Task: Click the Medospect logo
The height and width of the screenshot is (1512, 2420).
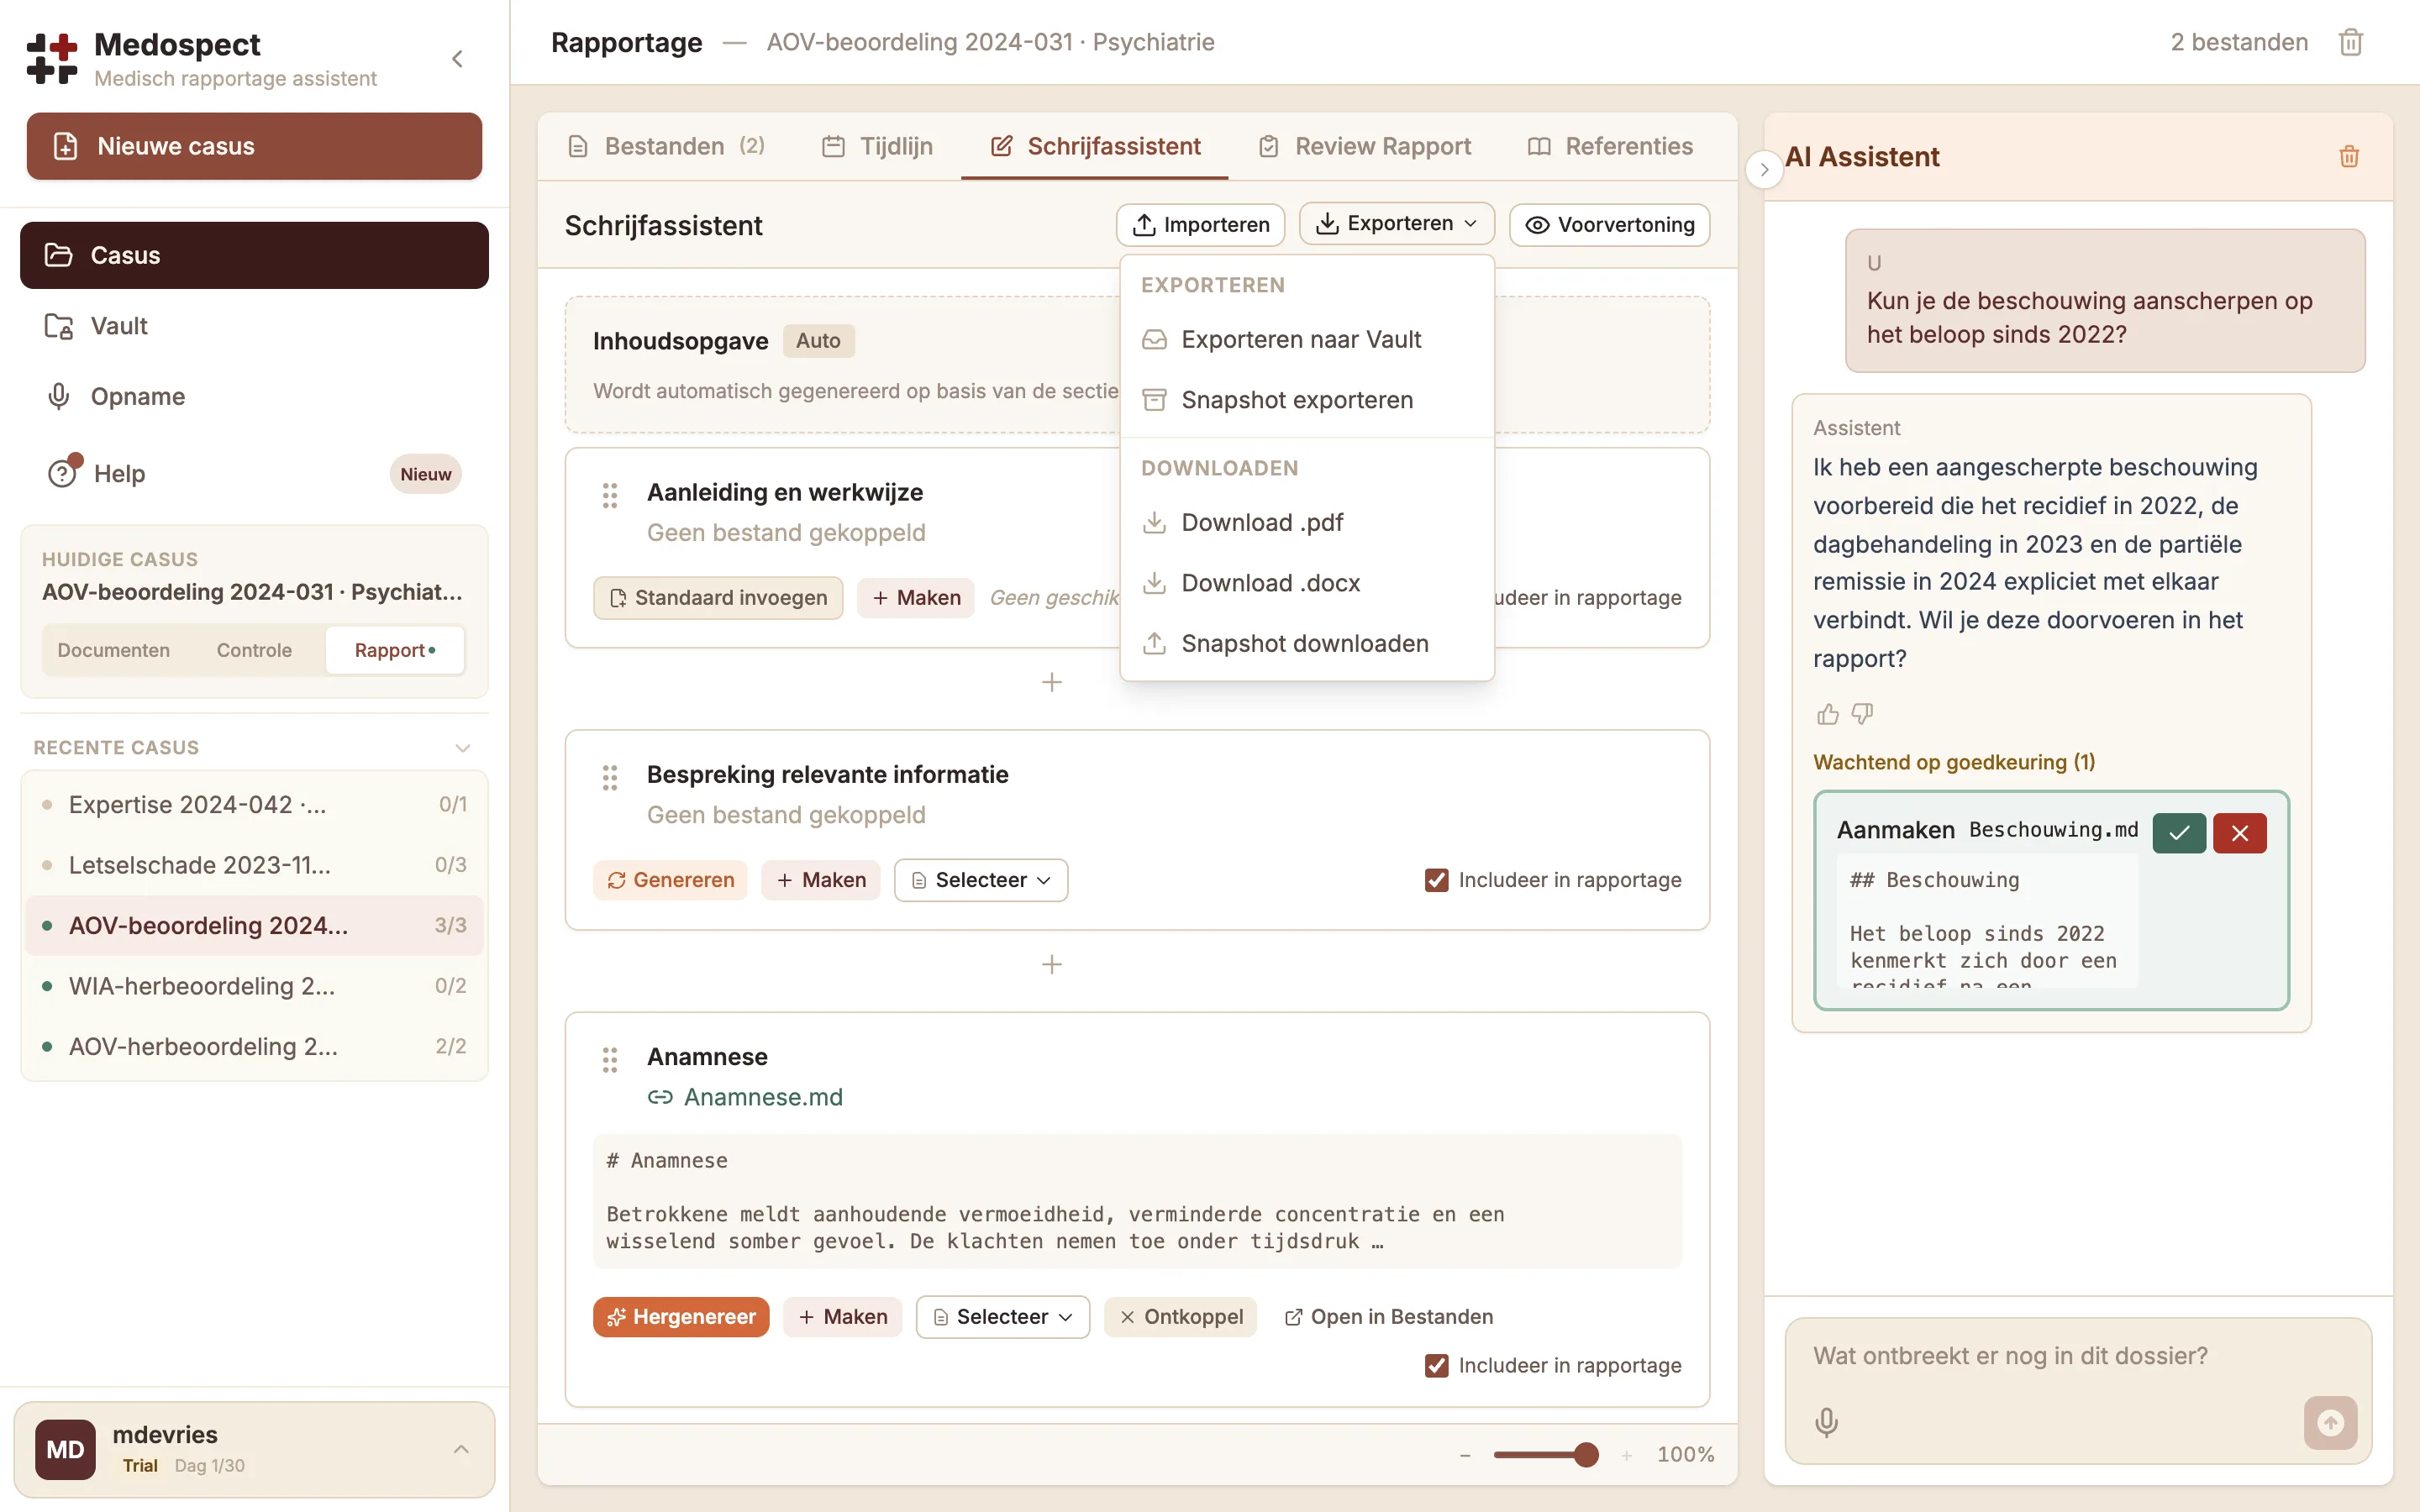Action: point(52,59)
